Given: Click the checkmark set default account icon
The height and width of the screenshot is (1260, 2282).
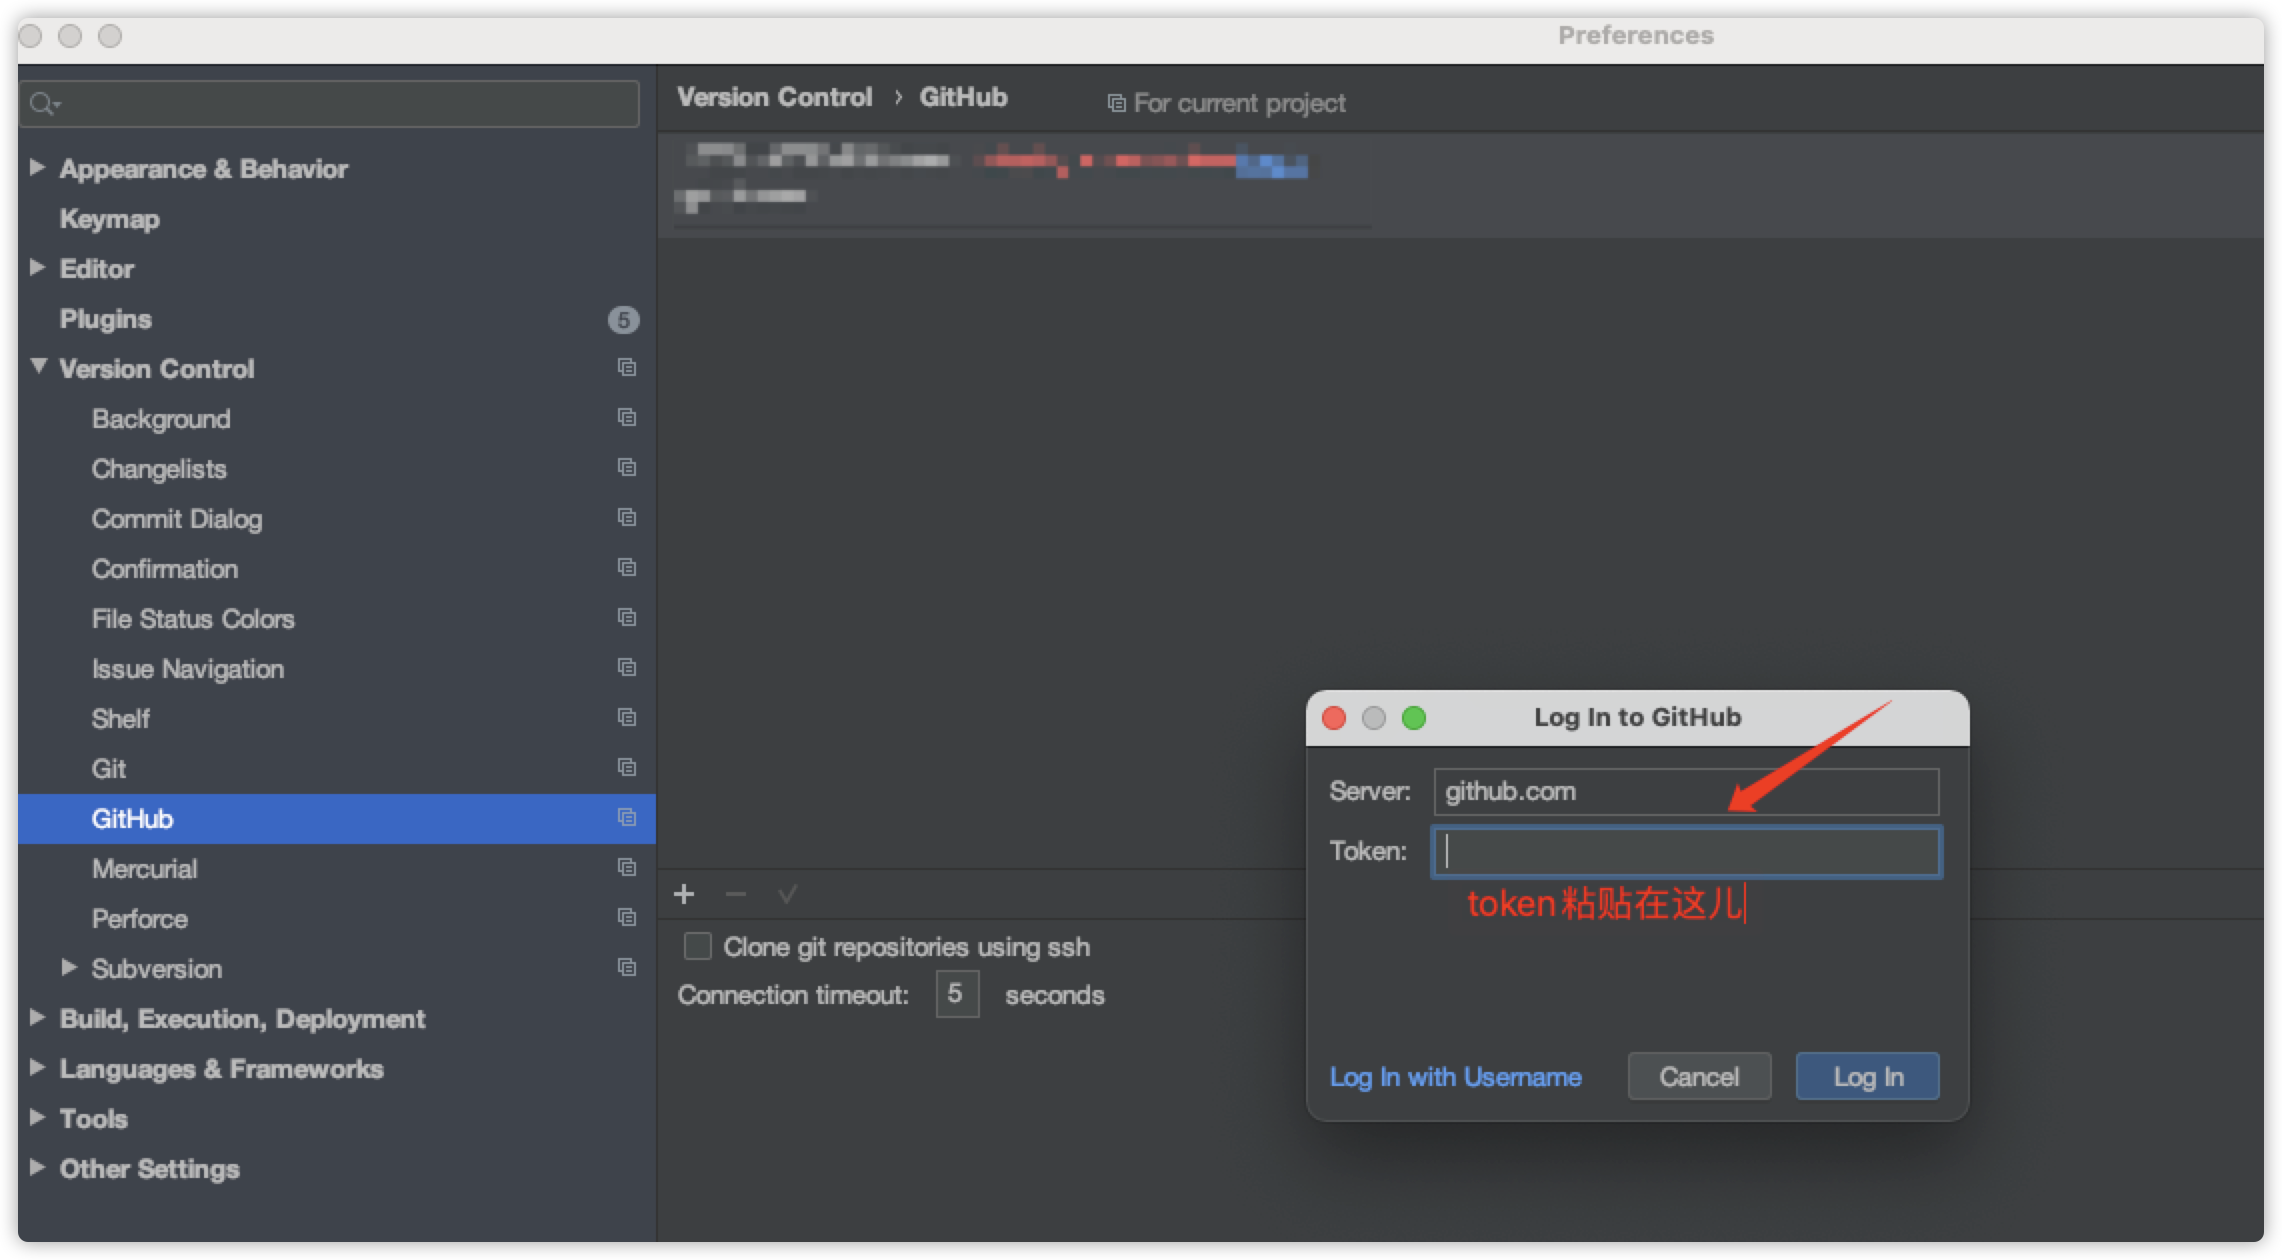Looking at the screenshot, I should 787,894.
